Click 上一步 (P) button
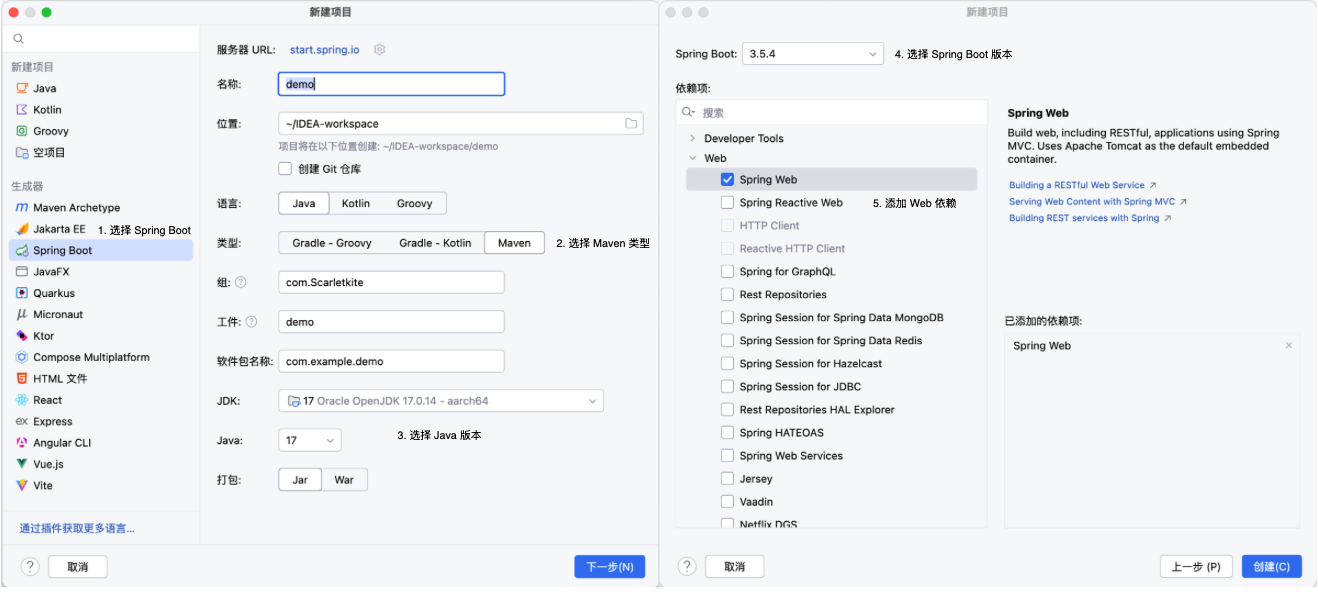This screenshot has width=1318, height=592. [1197, 567]
